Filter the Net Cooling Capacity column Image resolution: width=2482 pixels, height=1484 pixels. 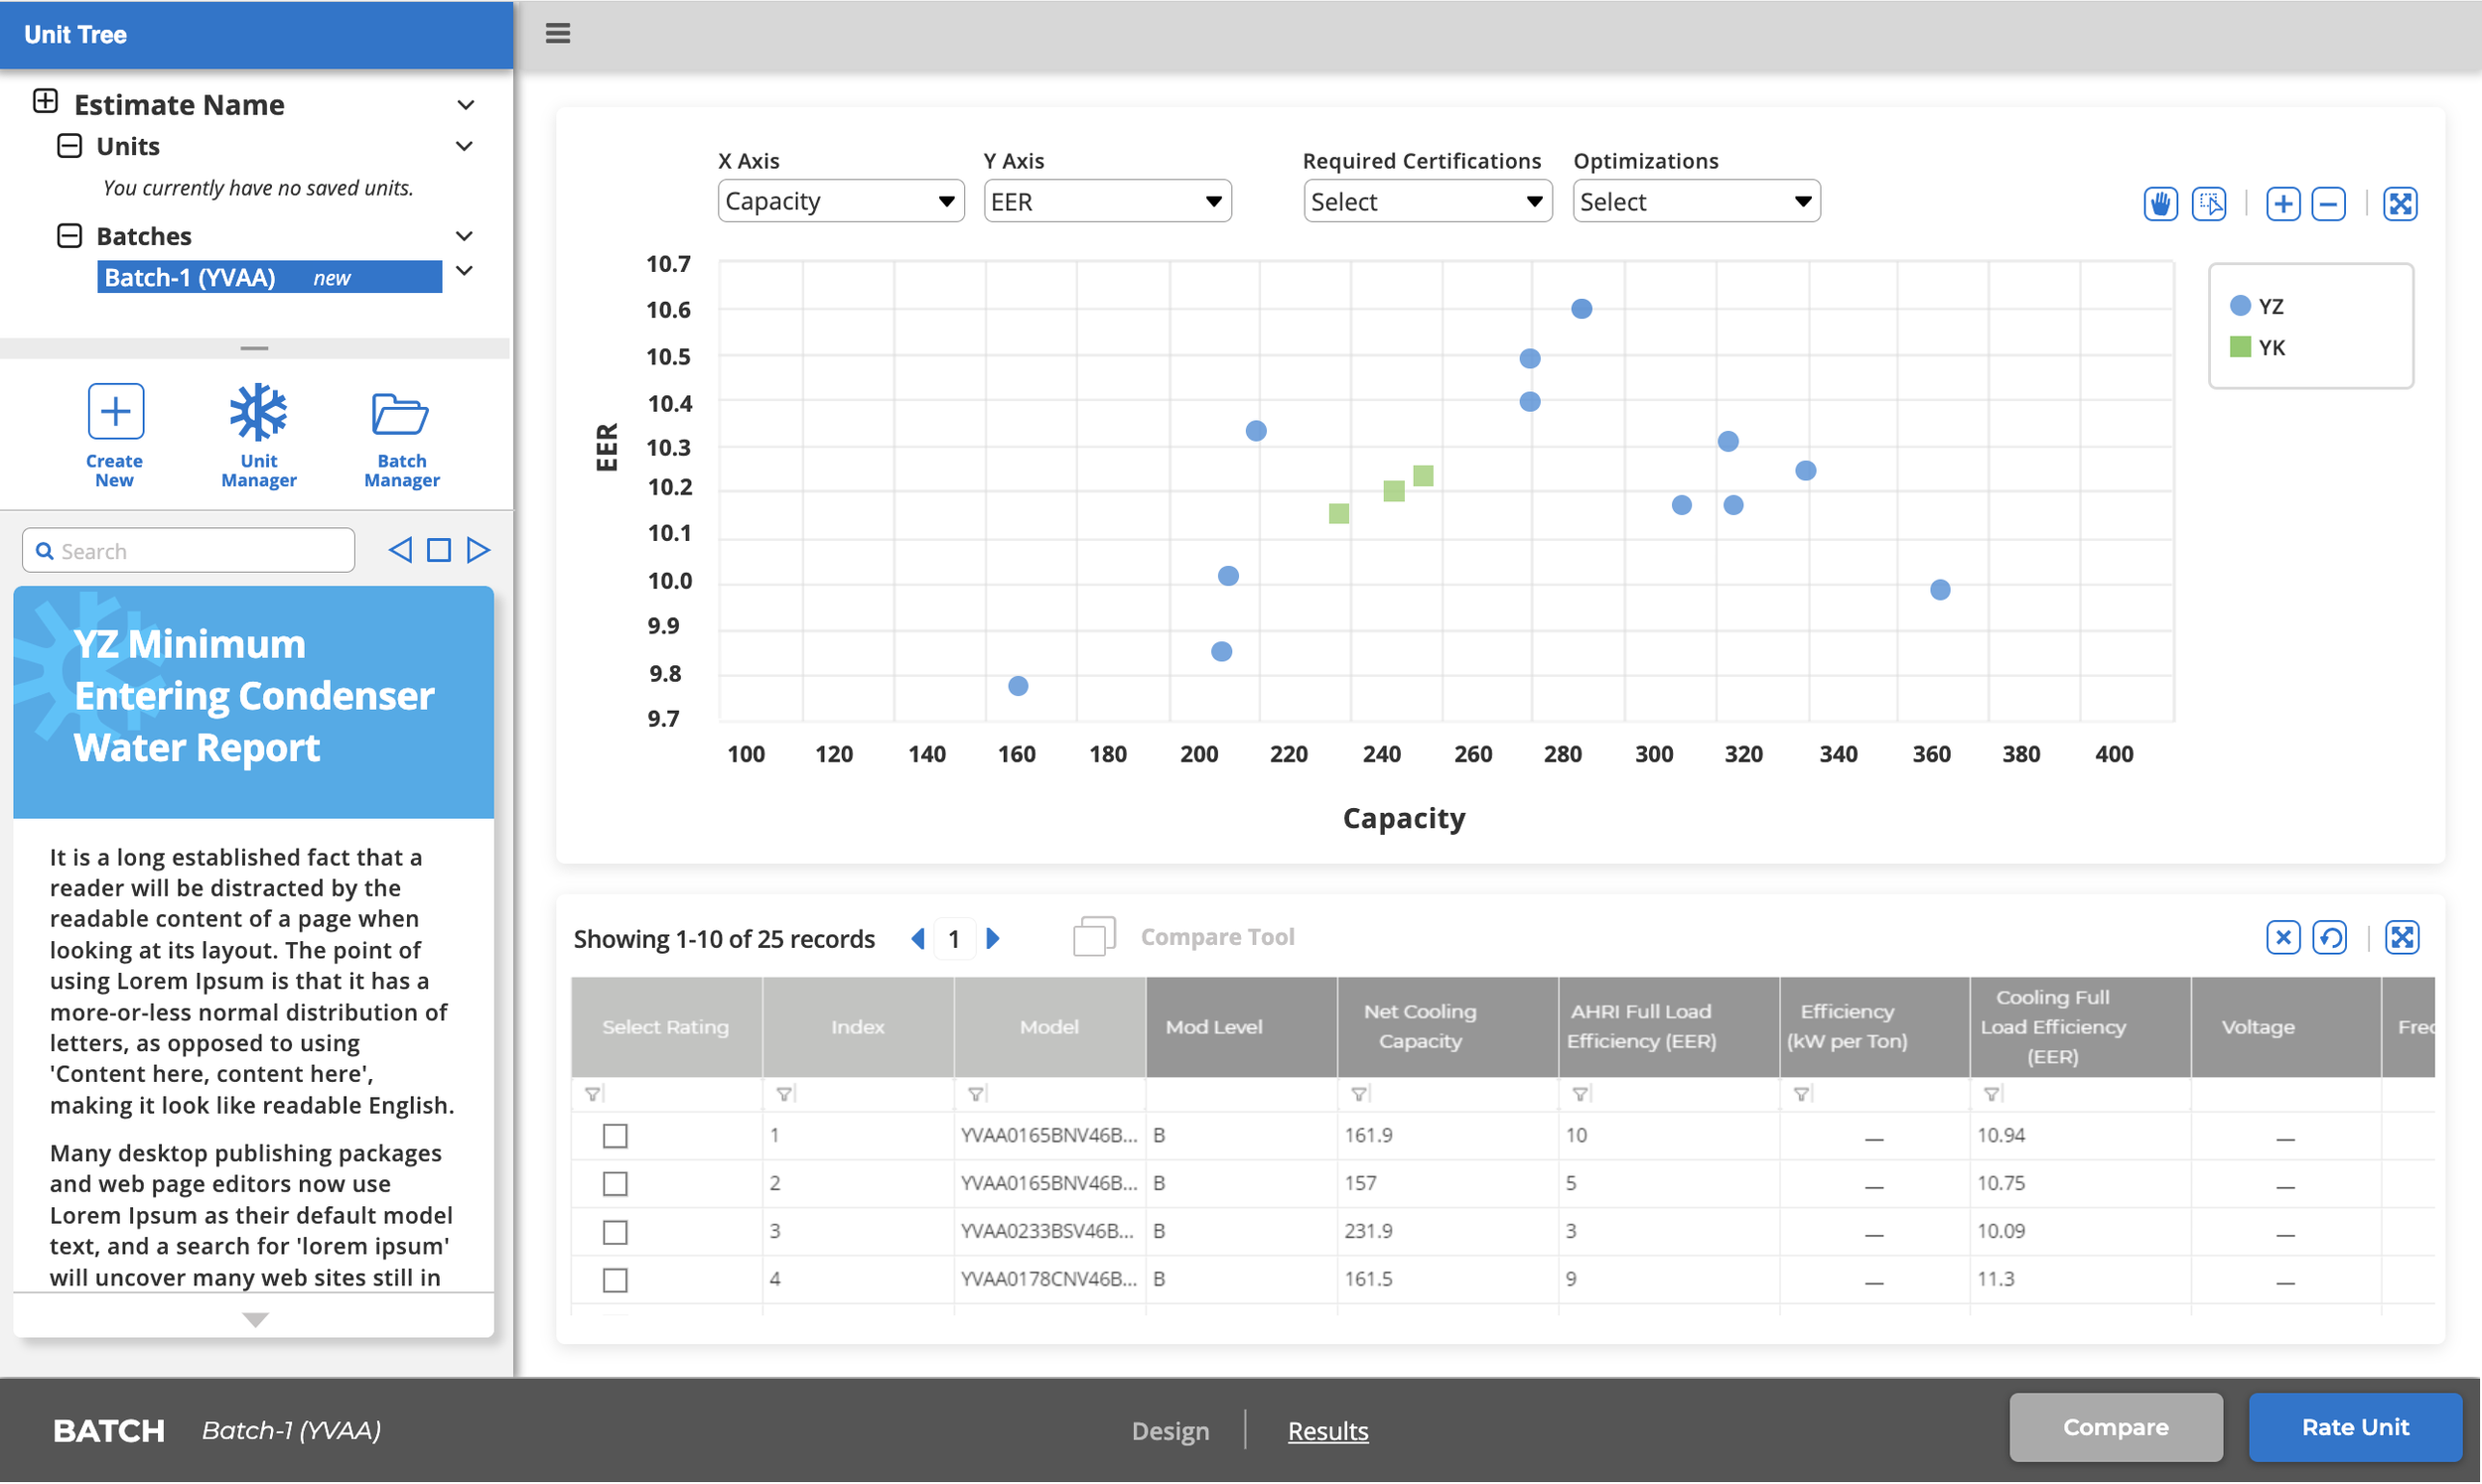tap(1358, 1095)
